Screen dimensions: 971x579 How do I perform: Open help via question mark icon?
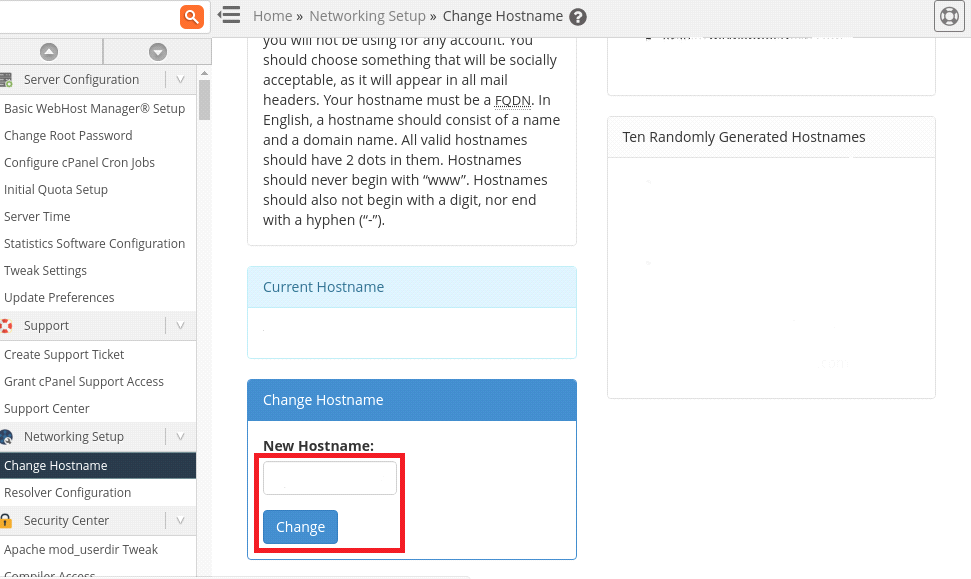click(x=578, y=17)
